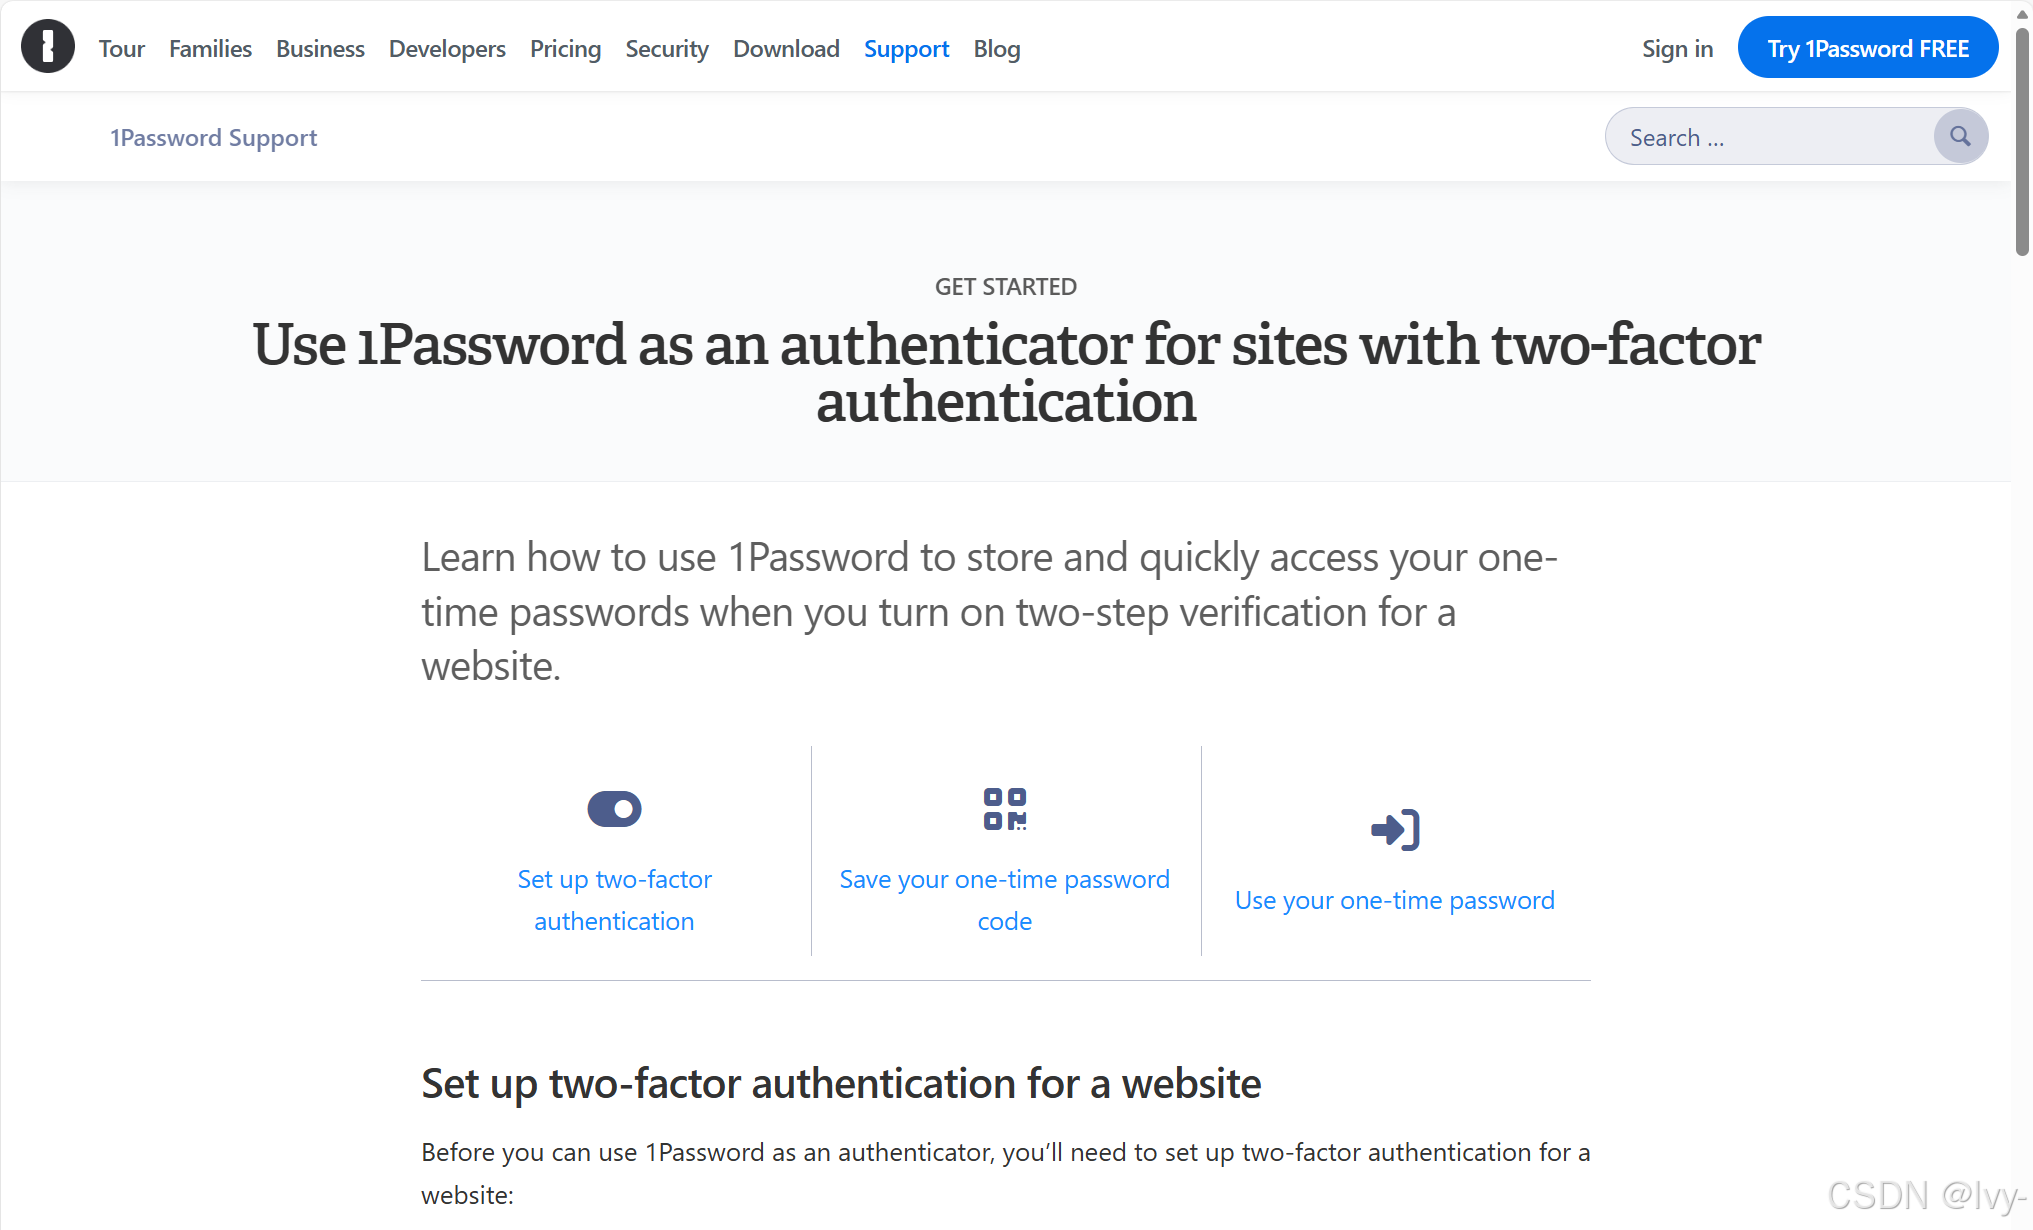Screen dimensions: 2033x1230
Task: Go to 1Password Support home
Action: 213,137
